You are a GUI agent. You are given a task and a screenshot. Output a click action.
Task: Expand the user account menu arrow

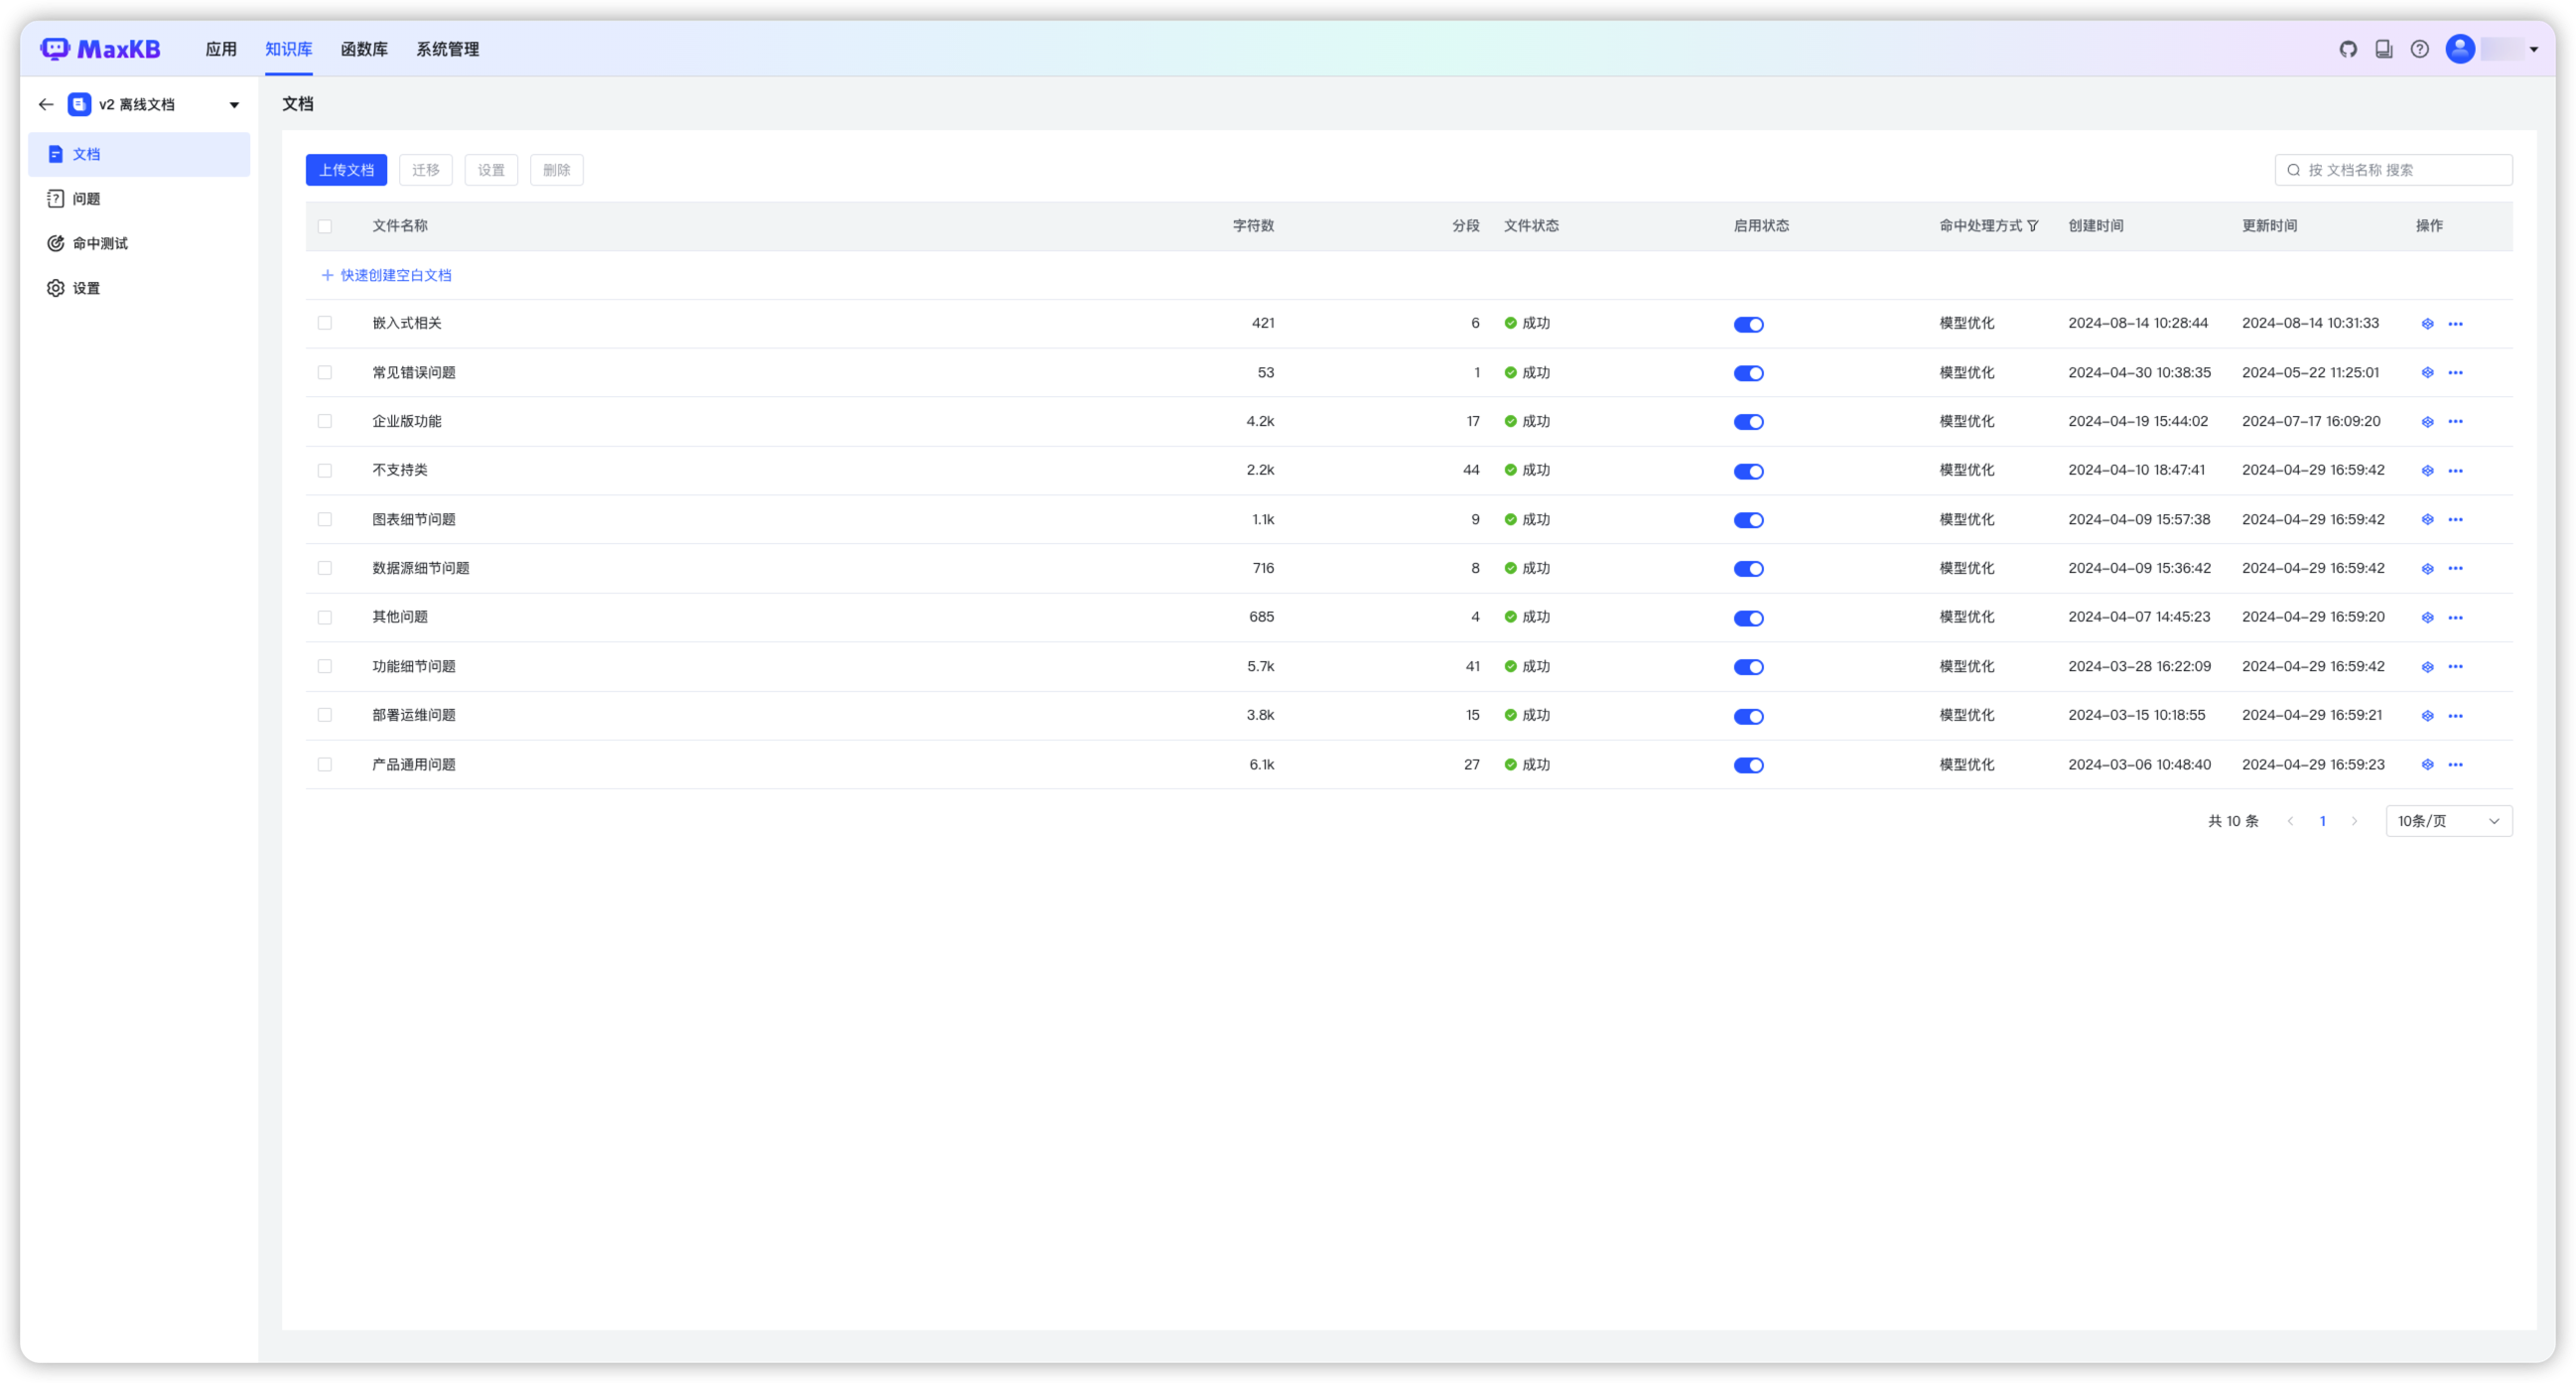pyautogui.click(x=2533, y=49)
